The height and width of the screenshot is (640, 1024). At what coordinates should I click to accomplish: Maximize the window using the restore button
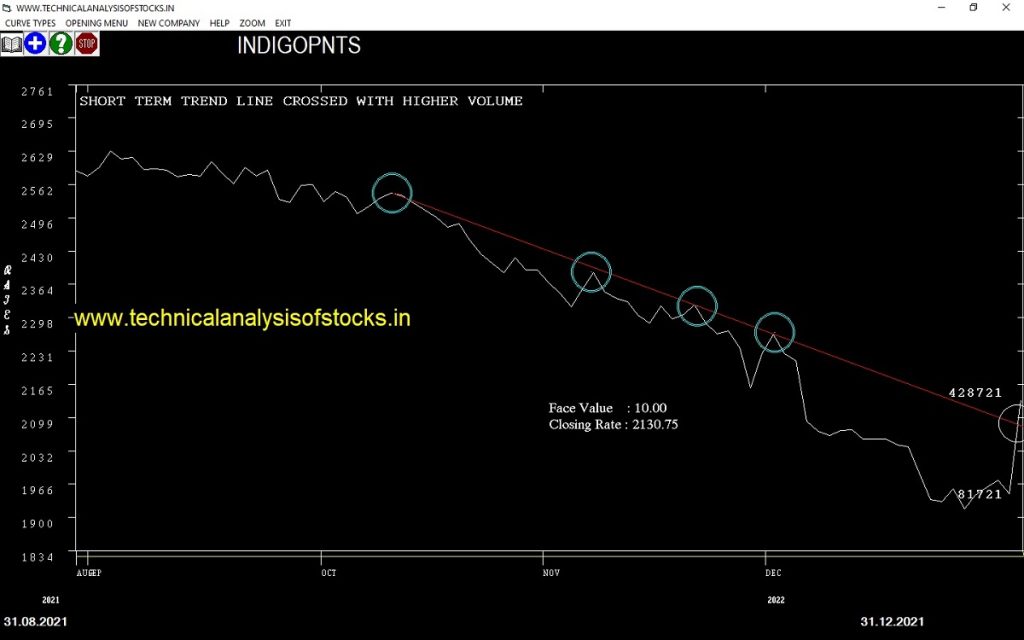[973, 8]
